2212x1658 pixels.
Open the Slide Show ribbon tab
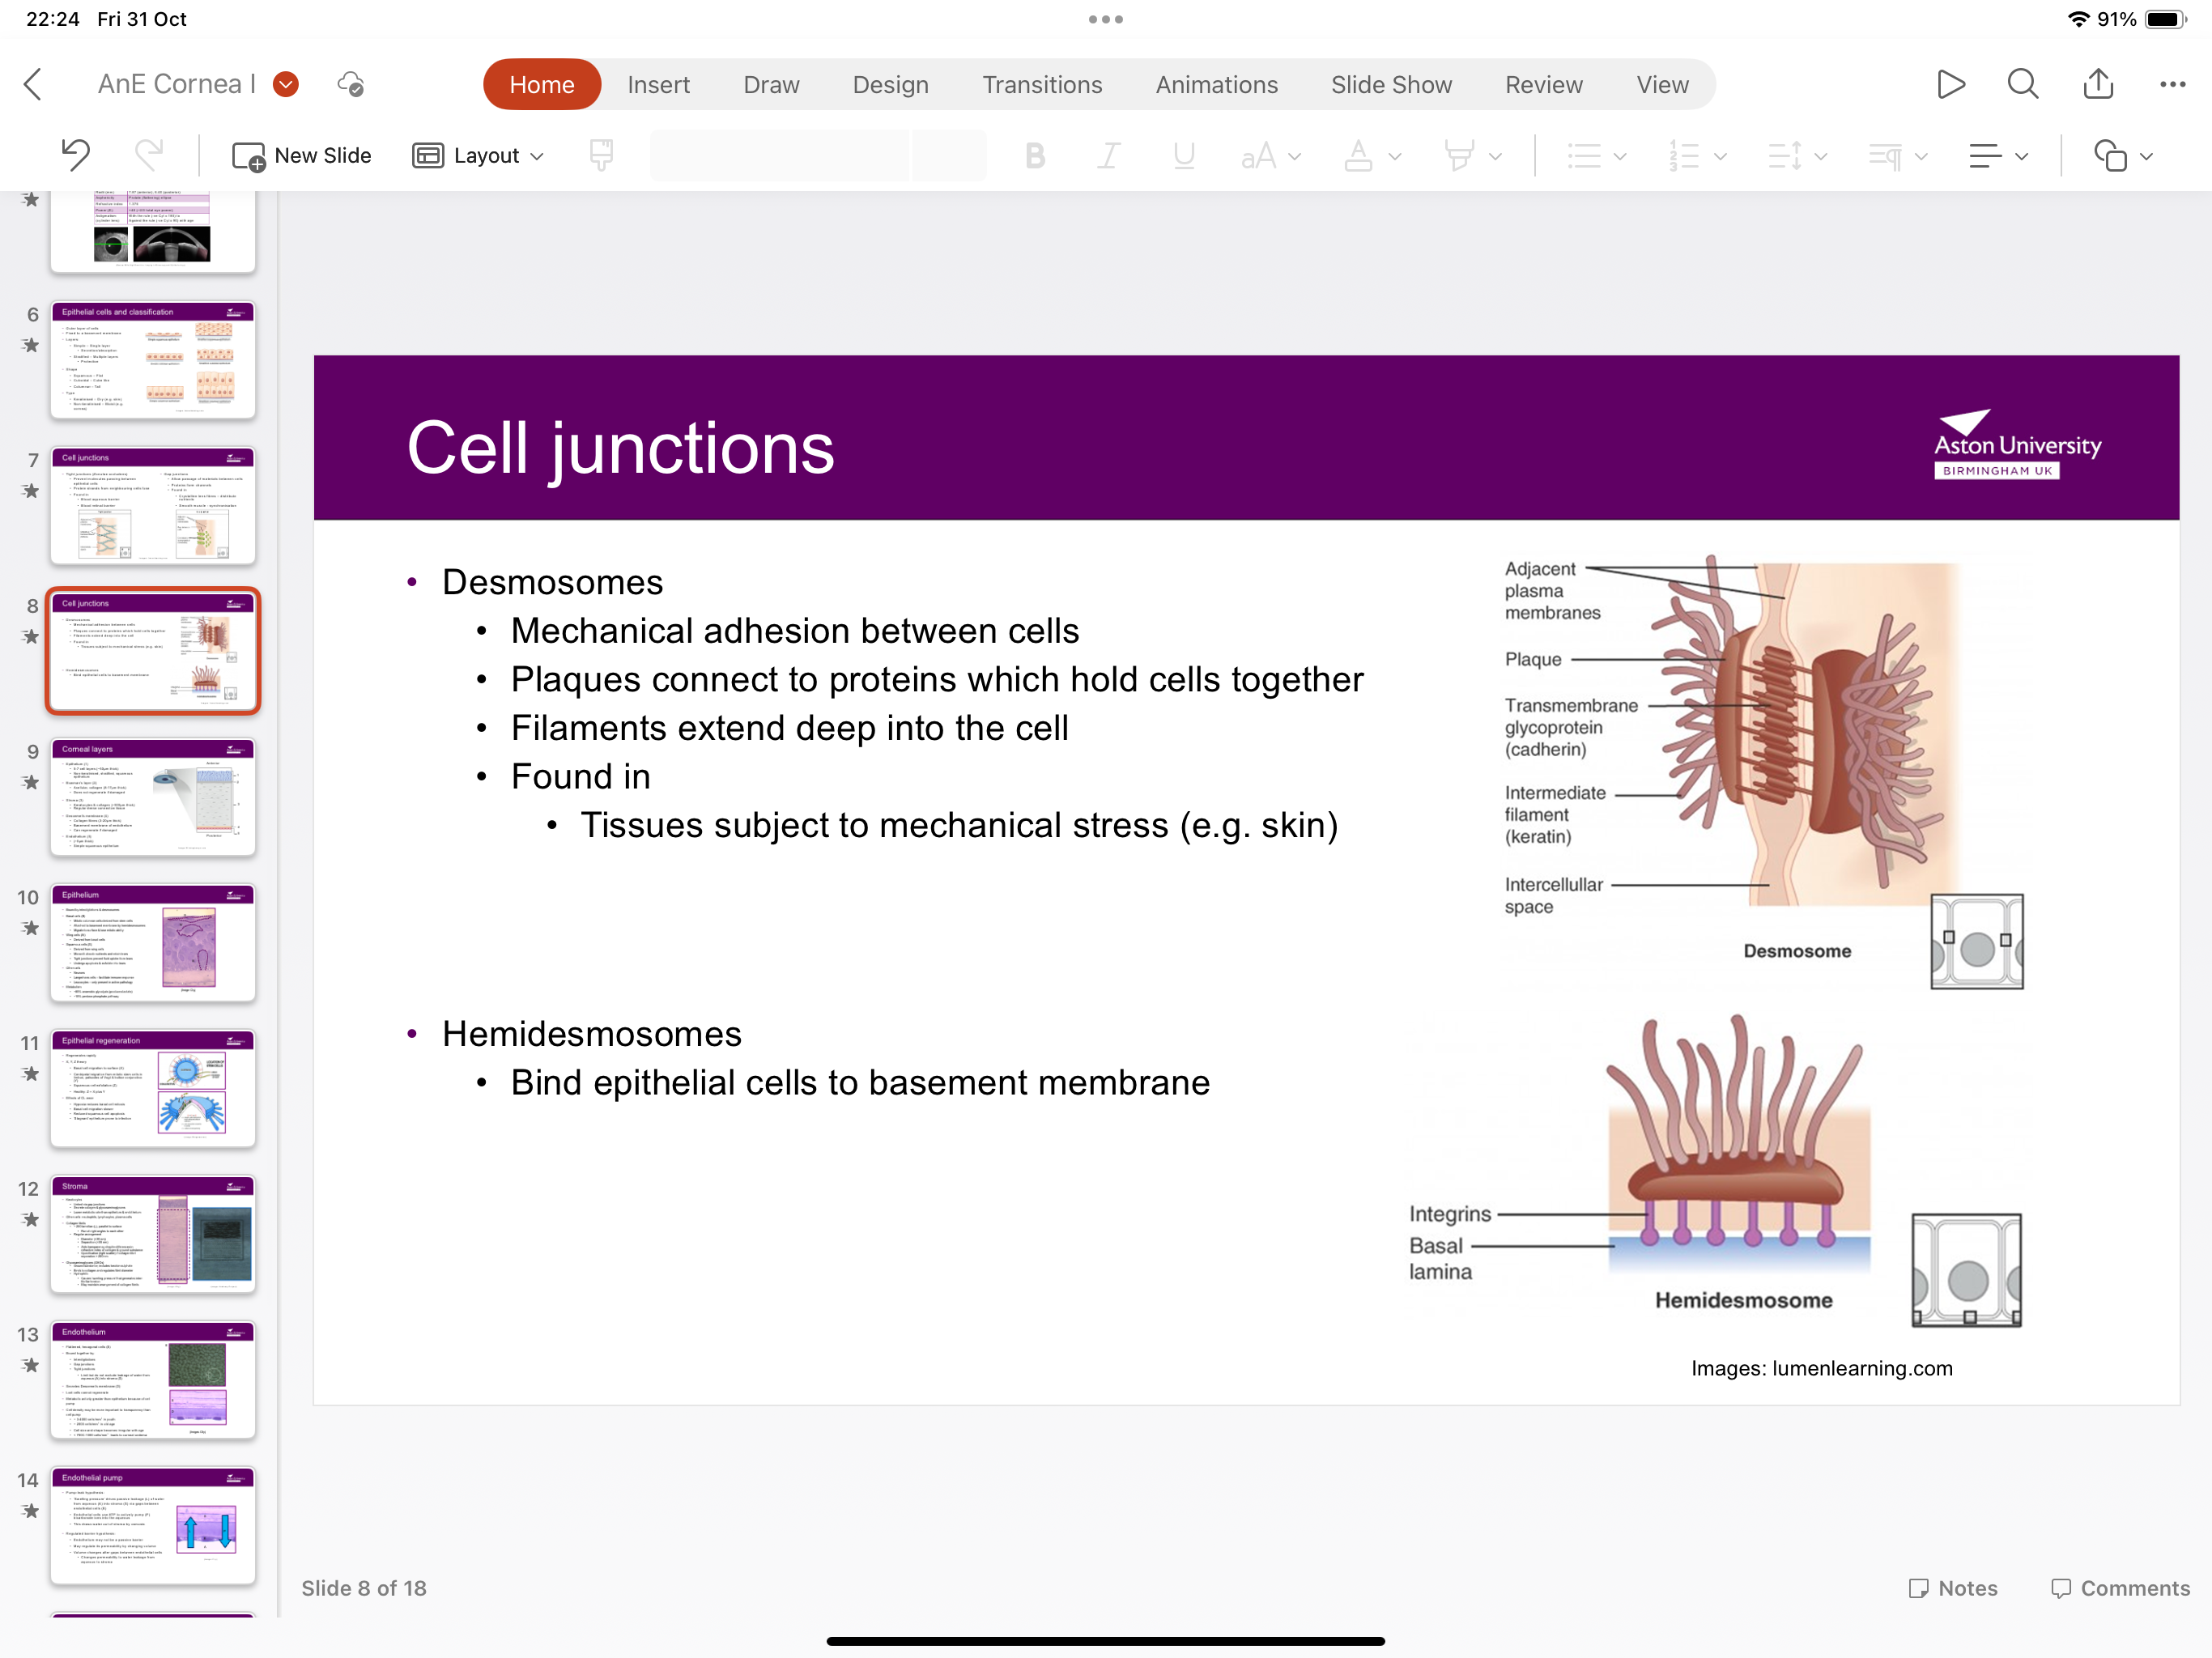click(x=1391, y=84)
